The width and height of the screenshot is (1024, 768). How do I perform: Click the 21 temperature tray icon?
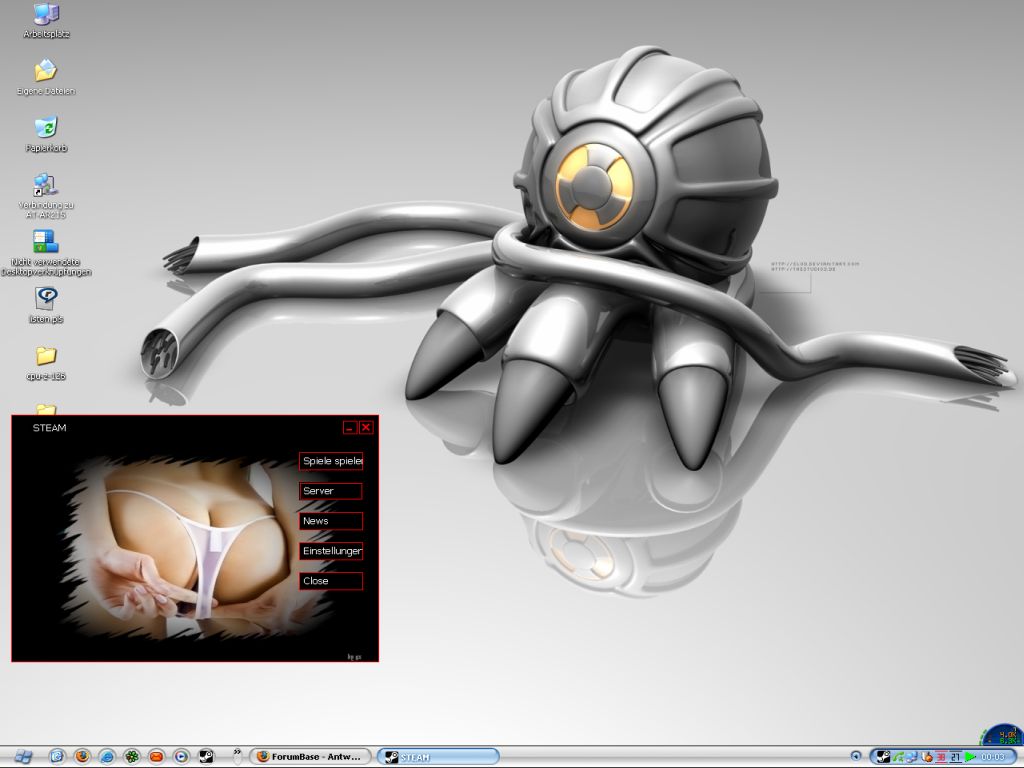pyautogui.click(x=955, y=757)
